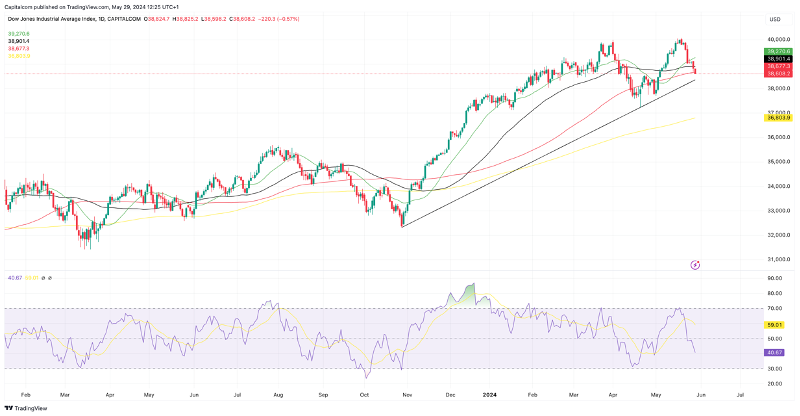The height and width of the screenshot is (416, 800).
Task: Click the green 39,270.6 price label on axis
Action: [x=778, y=51]
